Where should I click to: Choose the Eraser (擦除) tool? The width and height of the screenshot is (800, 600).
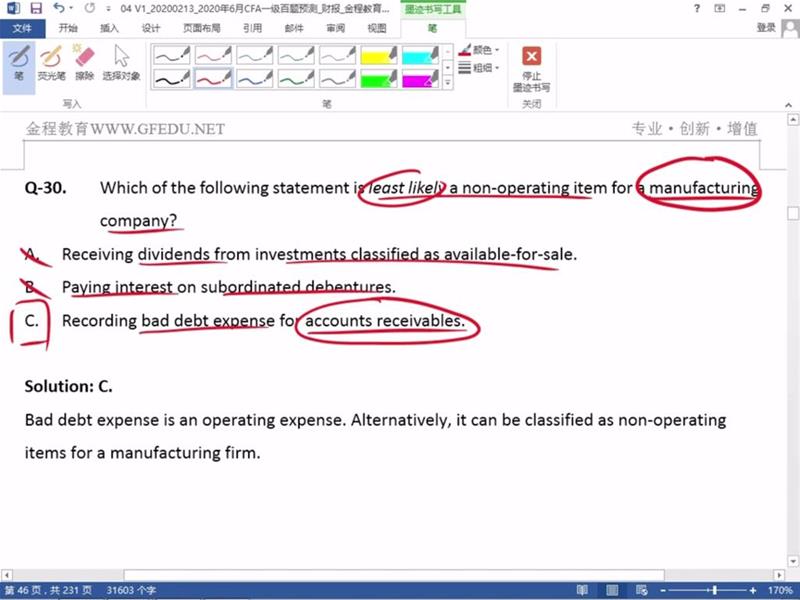[84, 62]
